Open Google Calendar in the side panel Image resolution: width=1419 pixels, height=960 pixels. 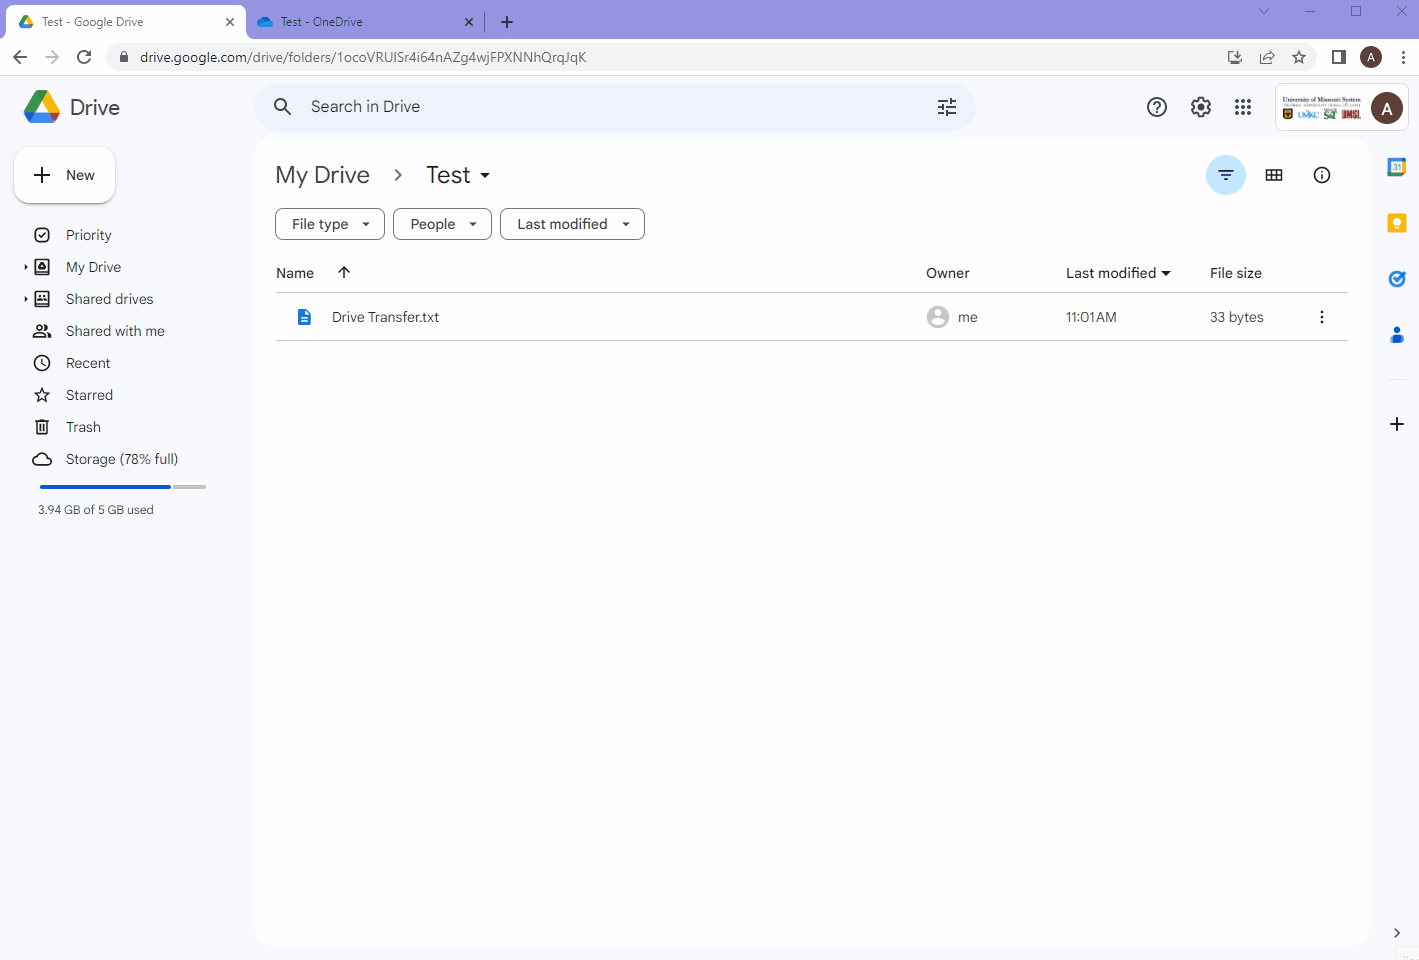click(x=1396, y=167)
